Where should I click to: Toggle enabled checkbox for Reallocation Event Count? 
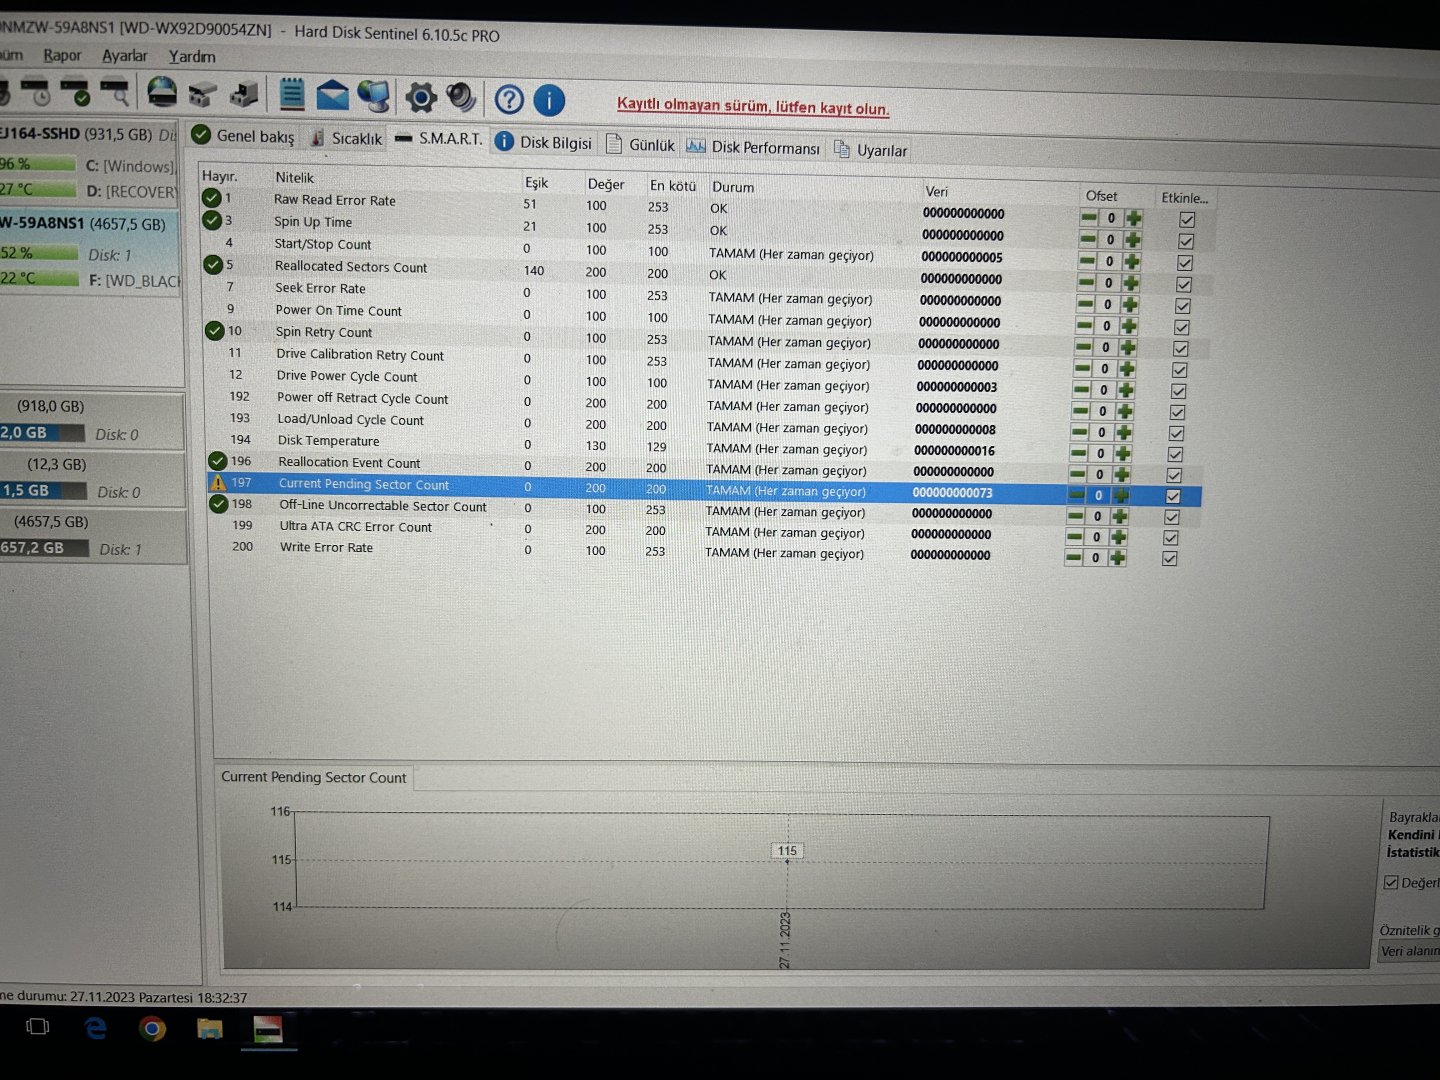click(1175, 476)
